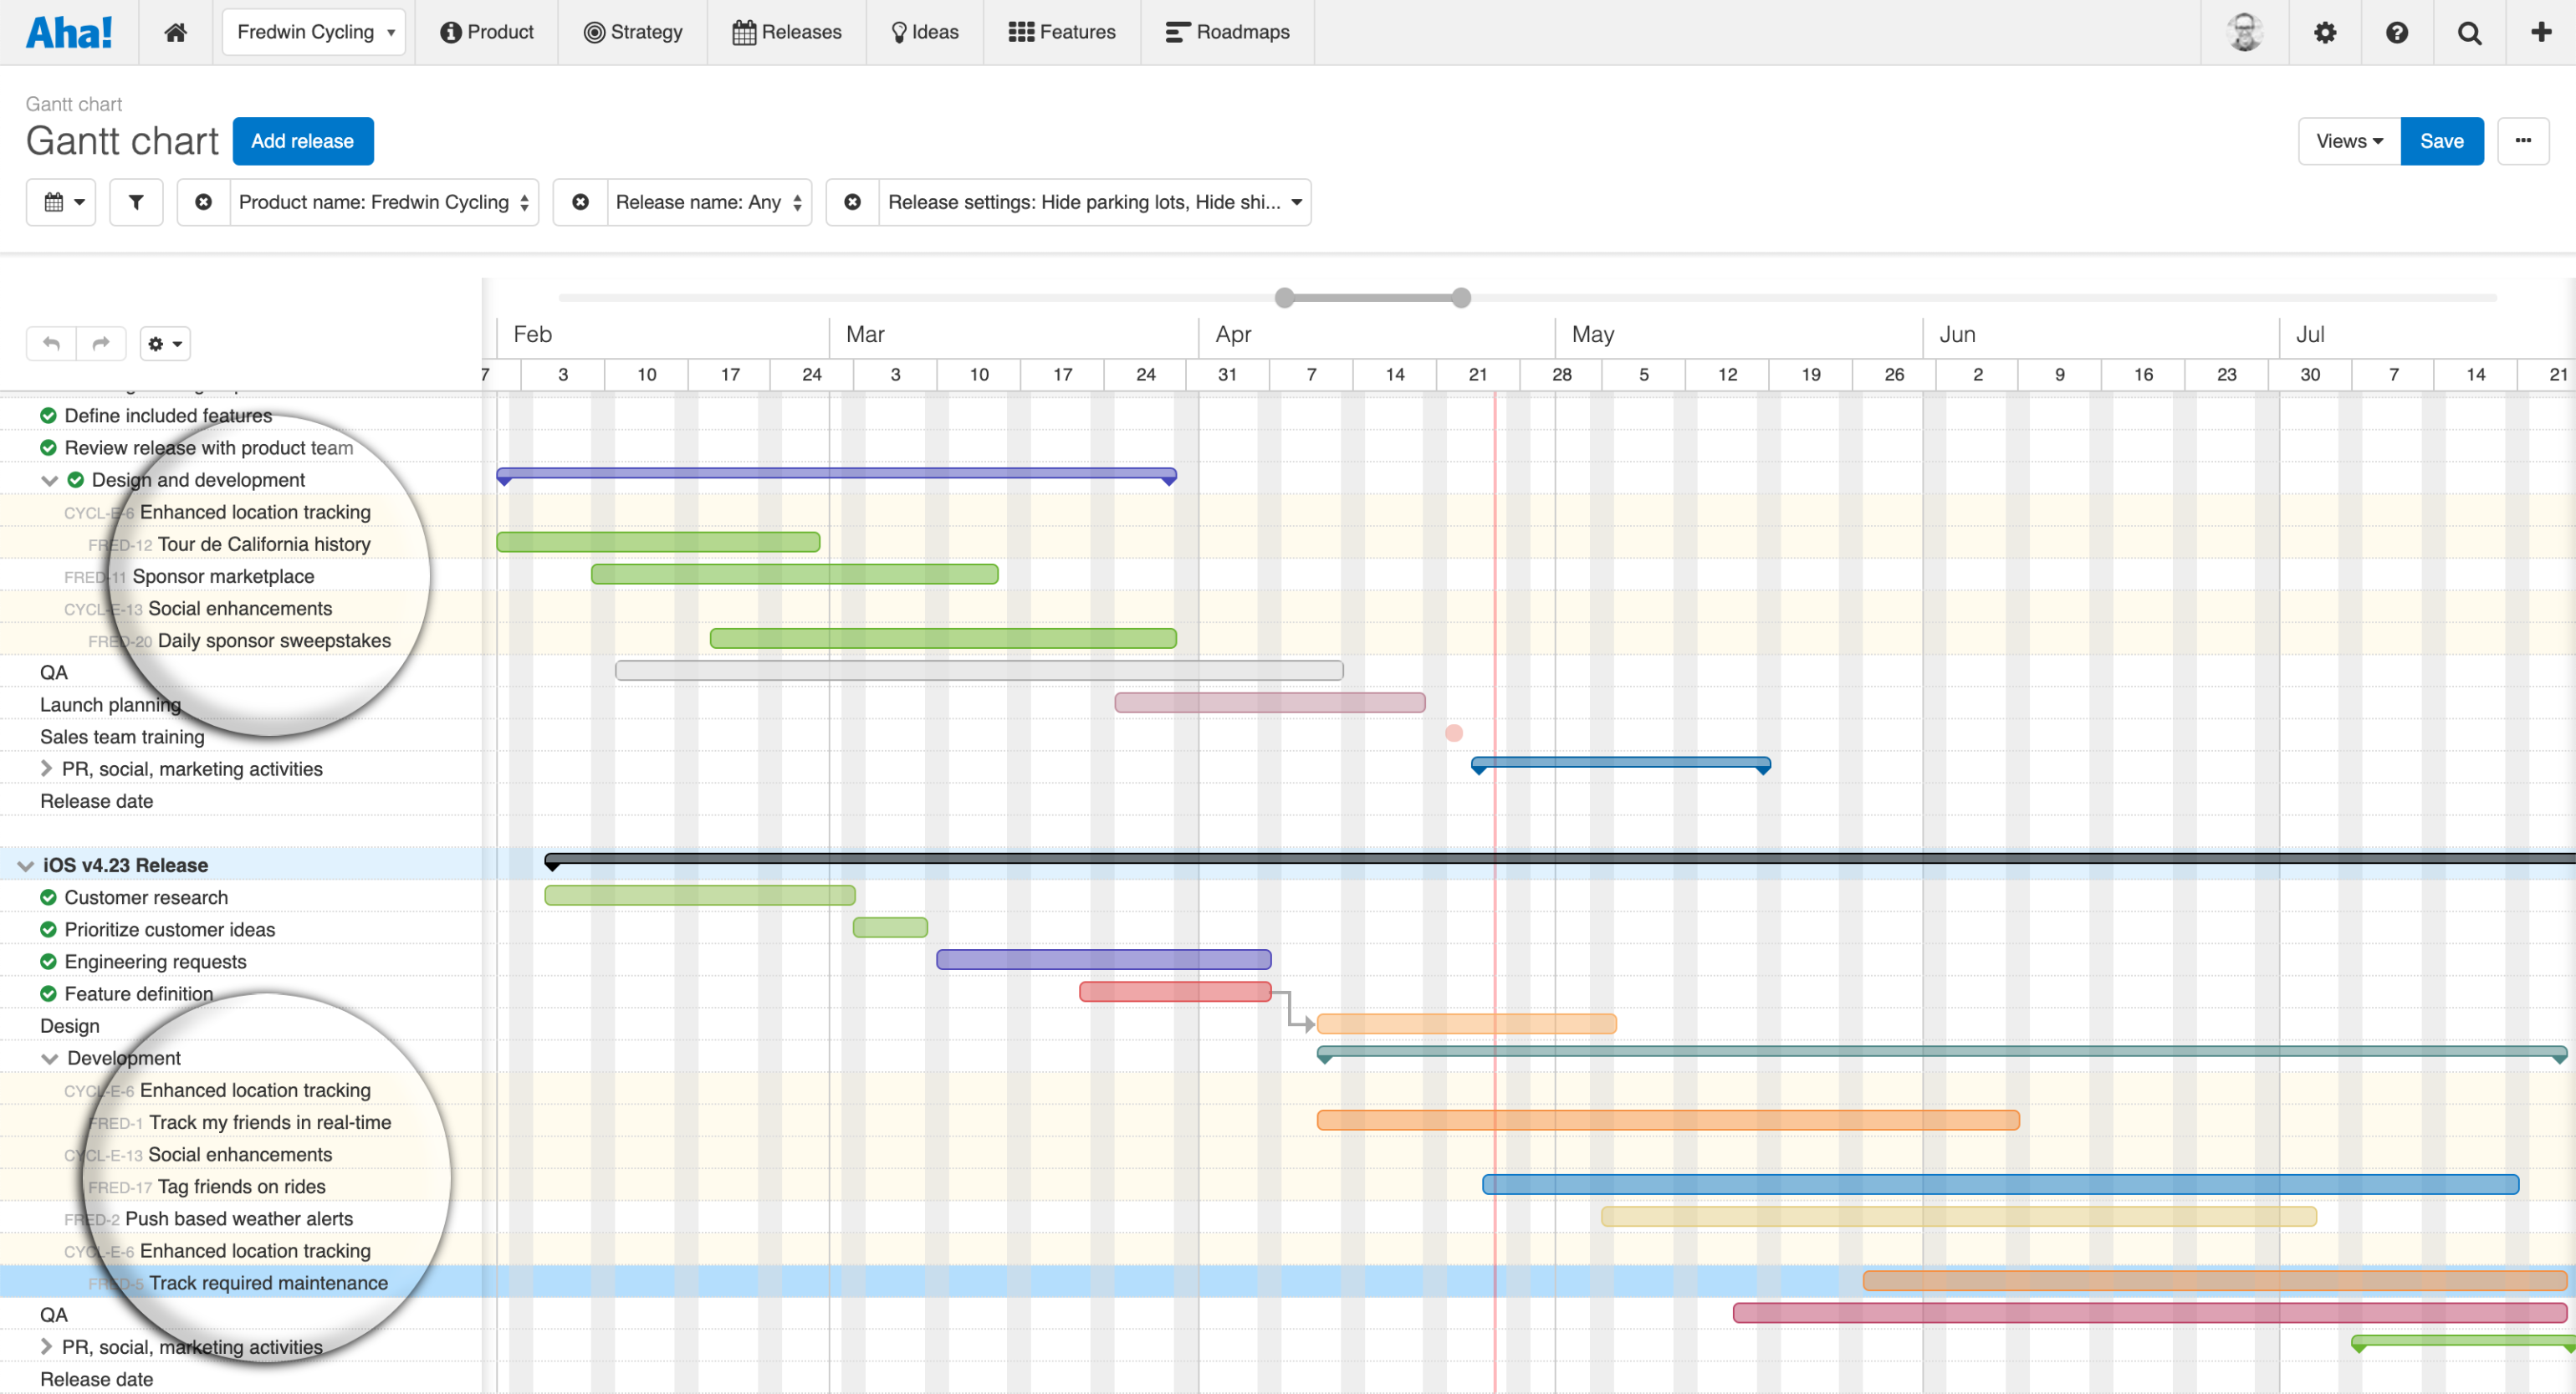Collapse the Development section under iOS v4.23

tap(50, 1058)
